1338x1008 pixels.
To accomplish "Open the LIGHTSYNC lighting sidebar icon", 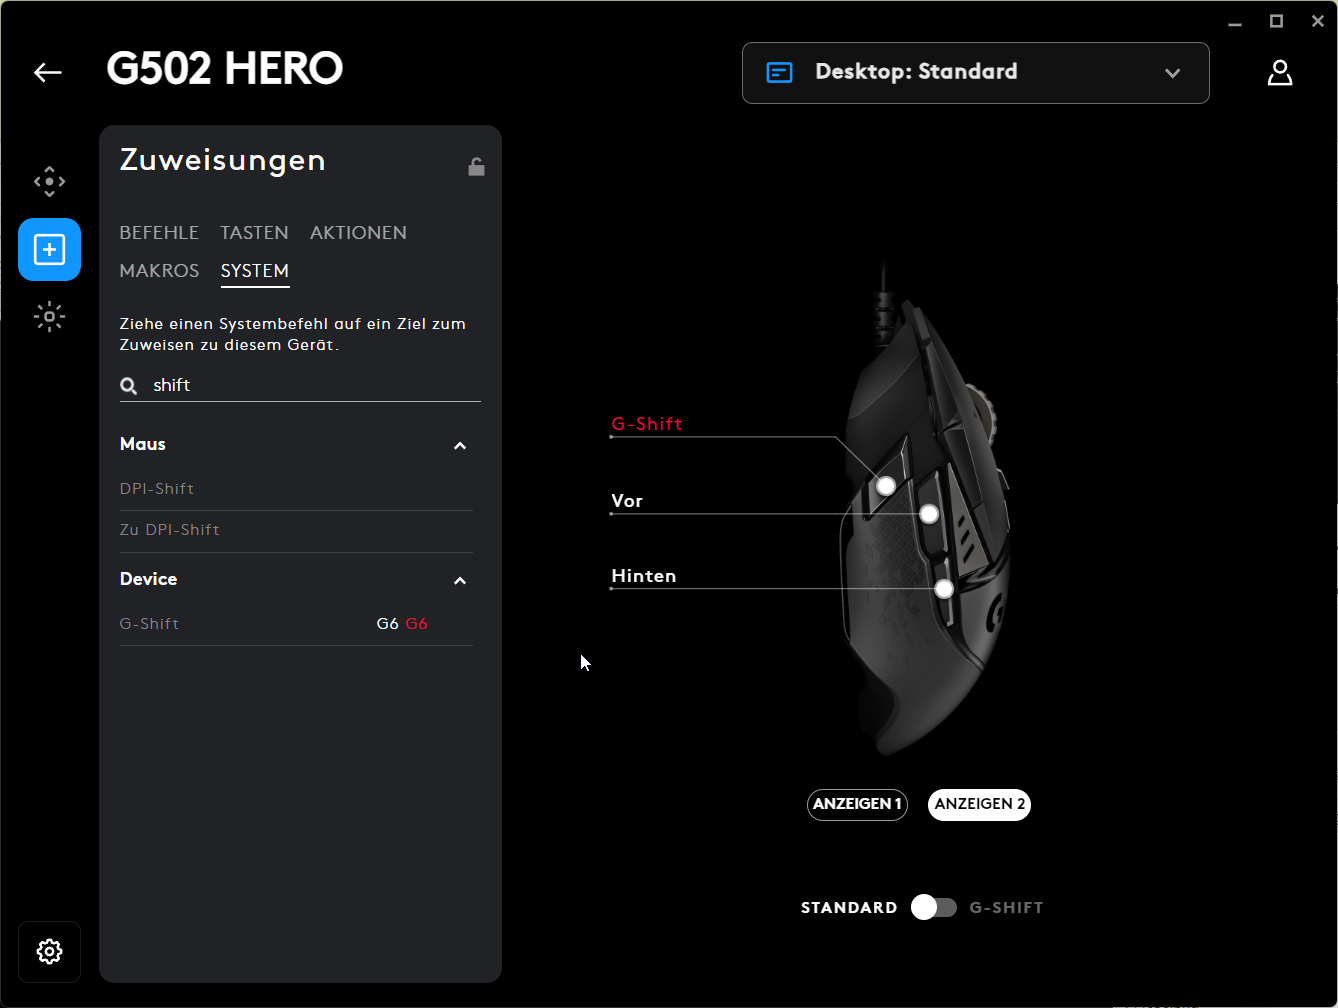I will tap(49, 317).
